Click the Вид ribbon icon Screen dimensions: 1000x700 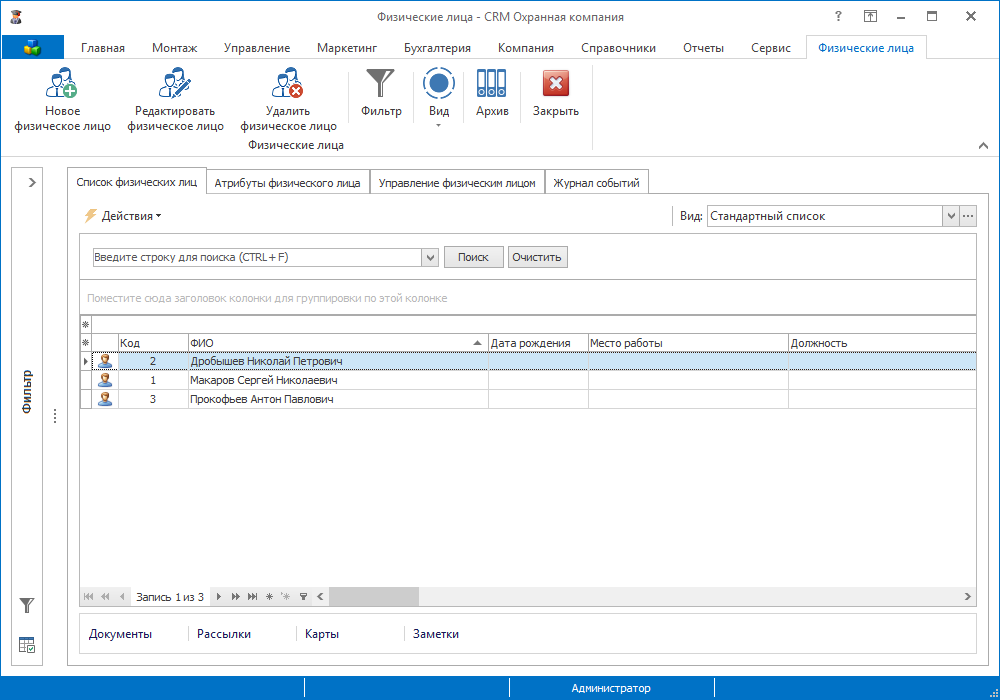click(x=439, y=83)
